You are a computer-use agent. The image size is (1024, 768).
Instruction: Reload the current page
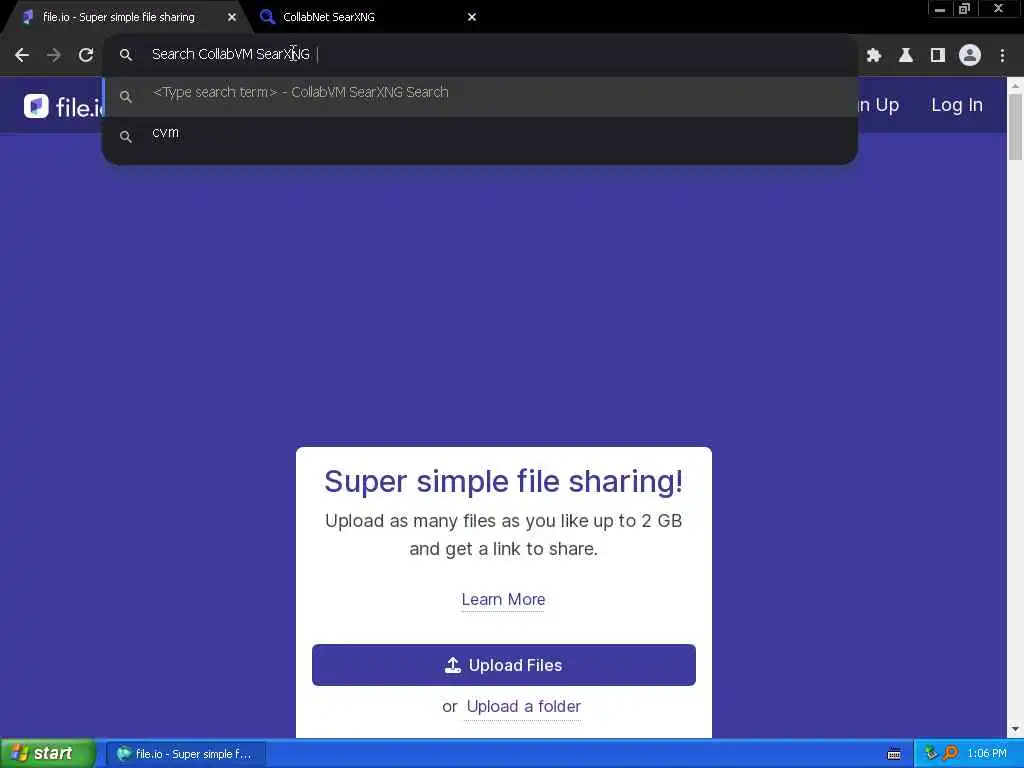click(86, 55)
